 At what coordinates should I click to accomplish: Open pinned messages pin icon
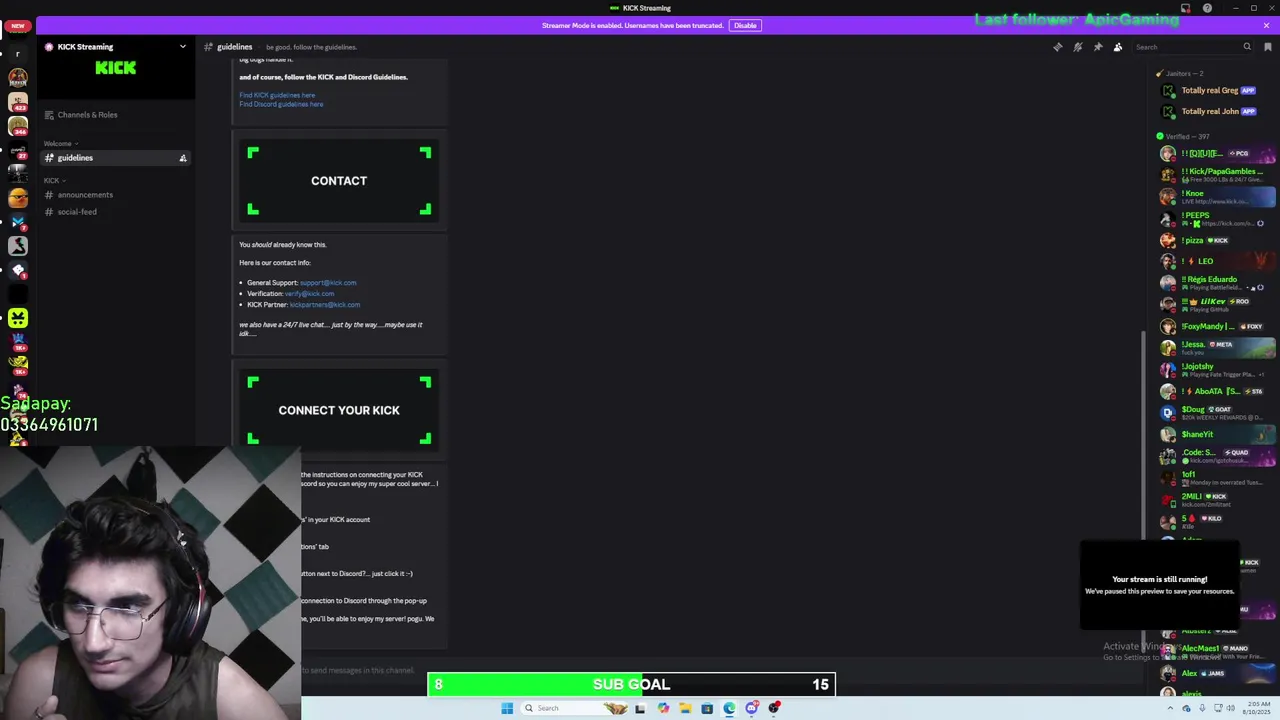pyautogui.click(x=1098, y=47)
